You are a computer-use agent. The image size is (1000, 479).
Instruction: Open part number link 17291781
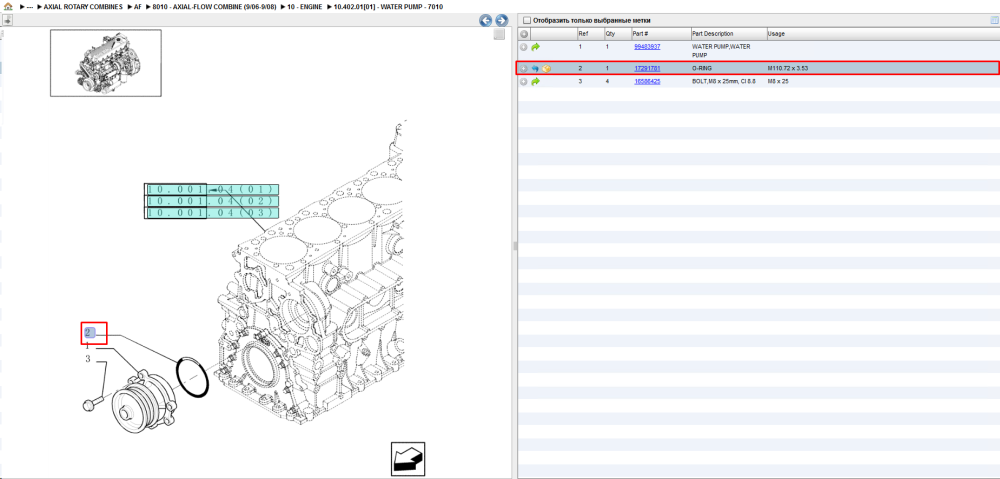click(647, 68)
